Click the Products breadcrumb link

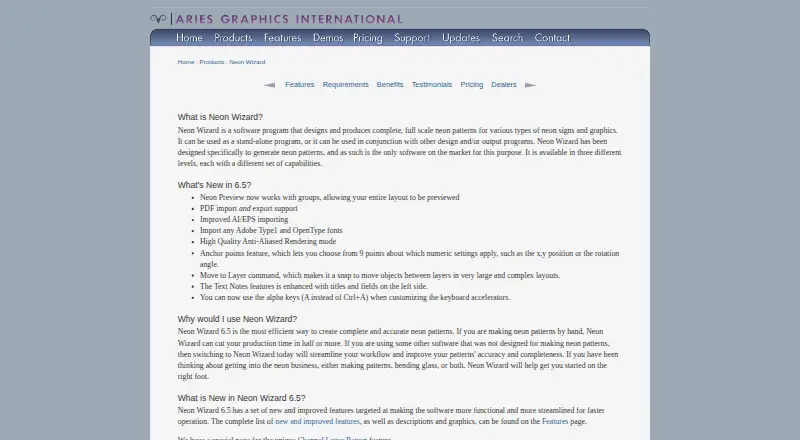coord(212,62)
